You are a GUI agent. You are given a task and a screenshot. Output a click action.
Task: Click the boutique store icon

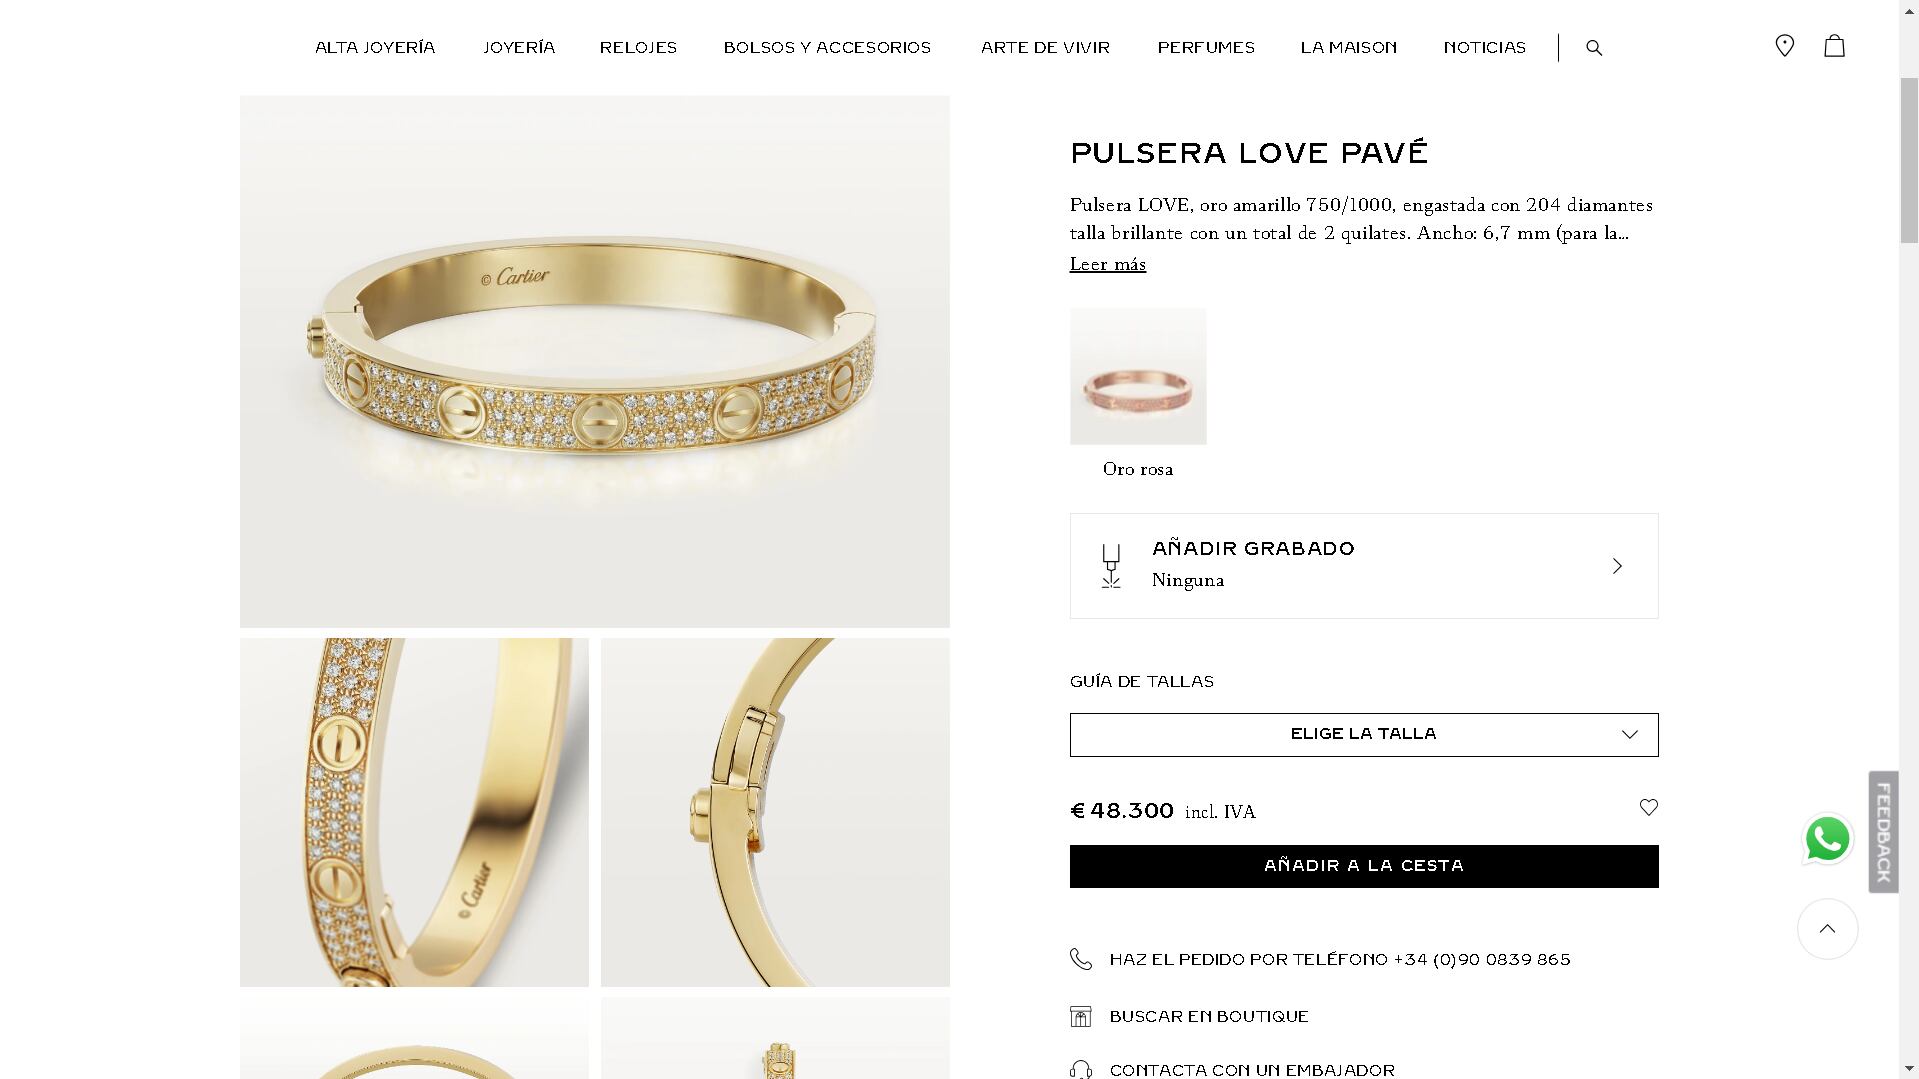click(1081, 1016)
